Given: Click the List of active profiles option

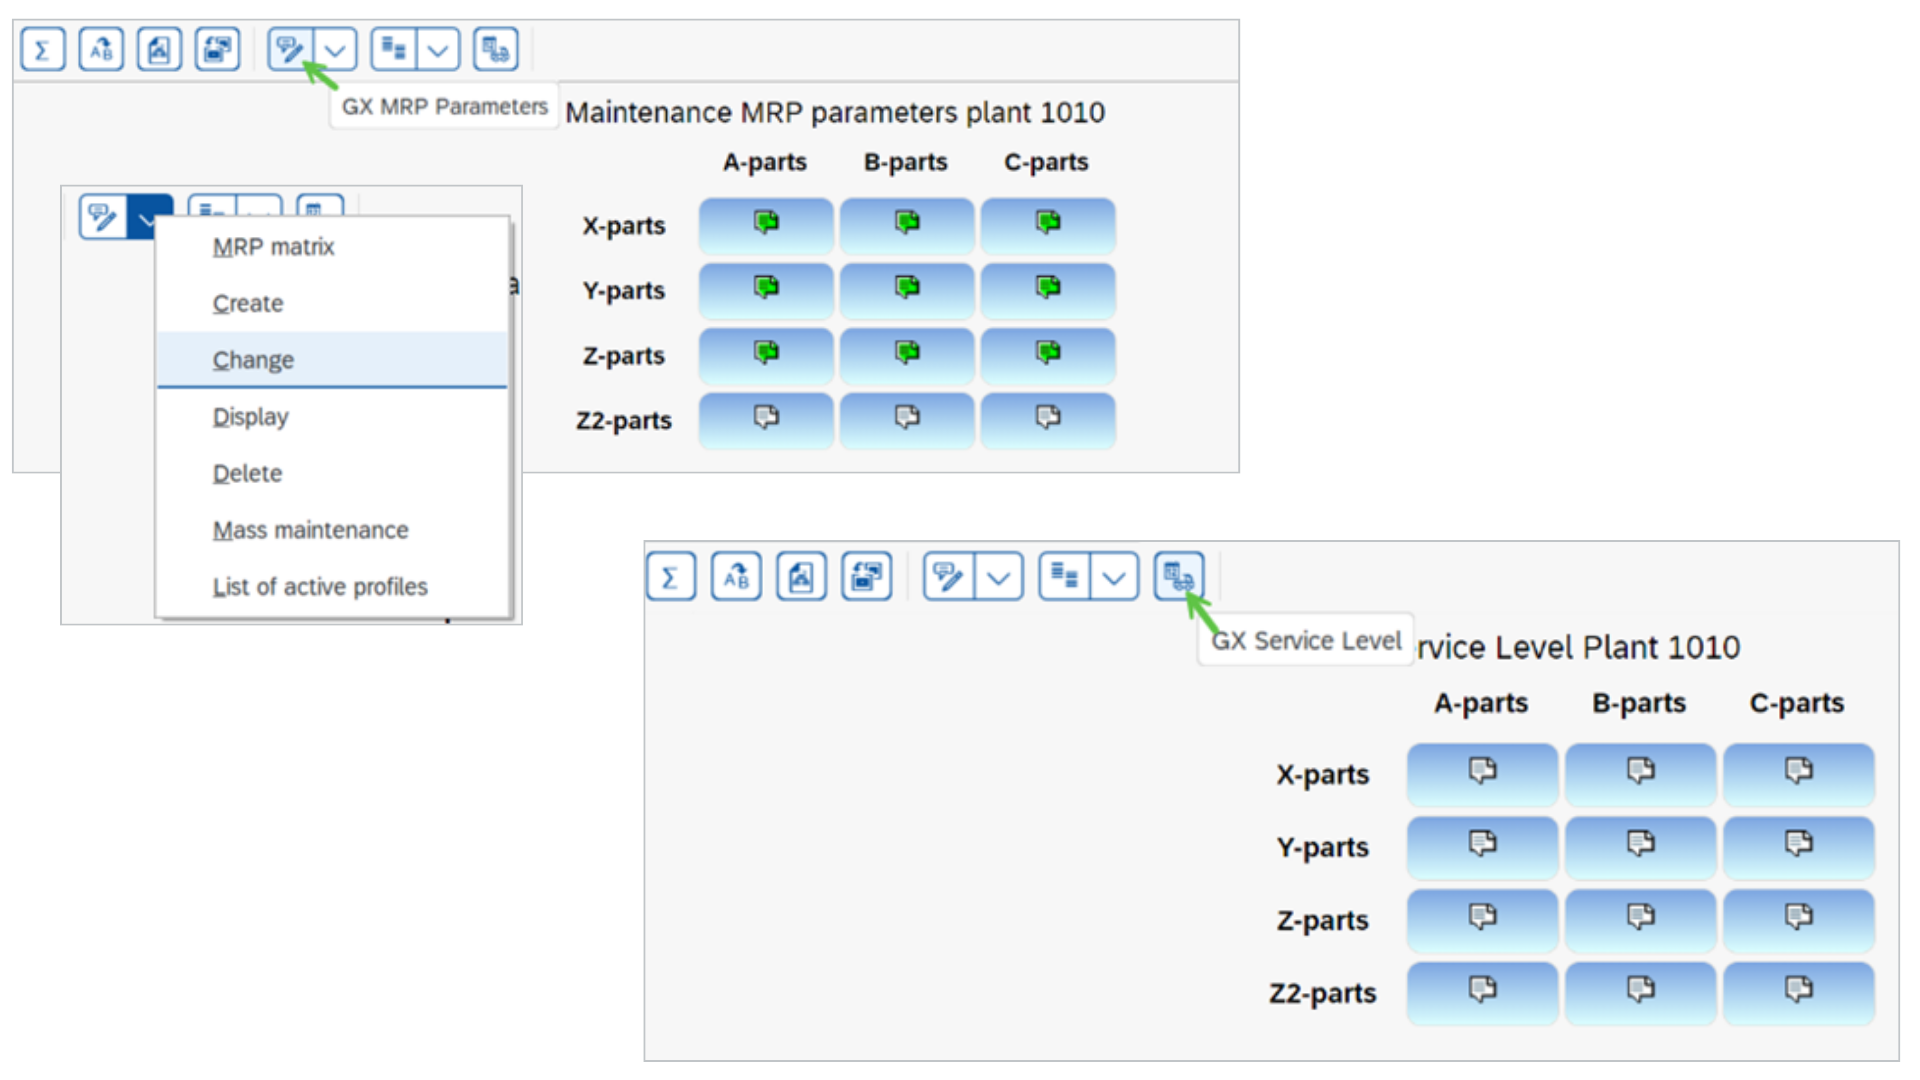Looking at the screenshot, I should click(x=320, y=587).
